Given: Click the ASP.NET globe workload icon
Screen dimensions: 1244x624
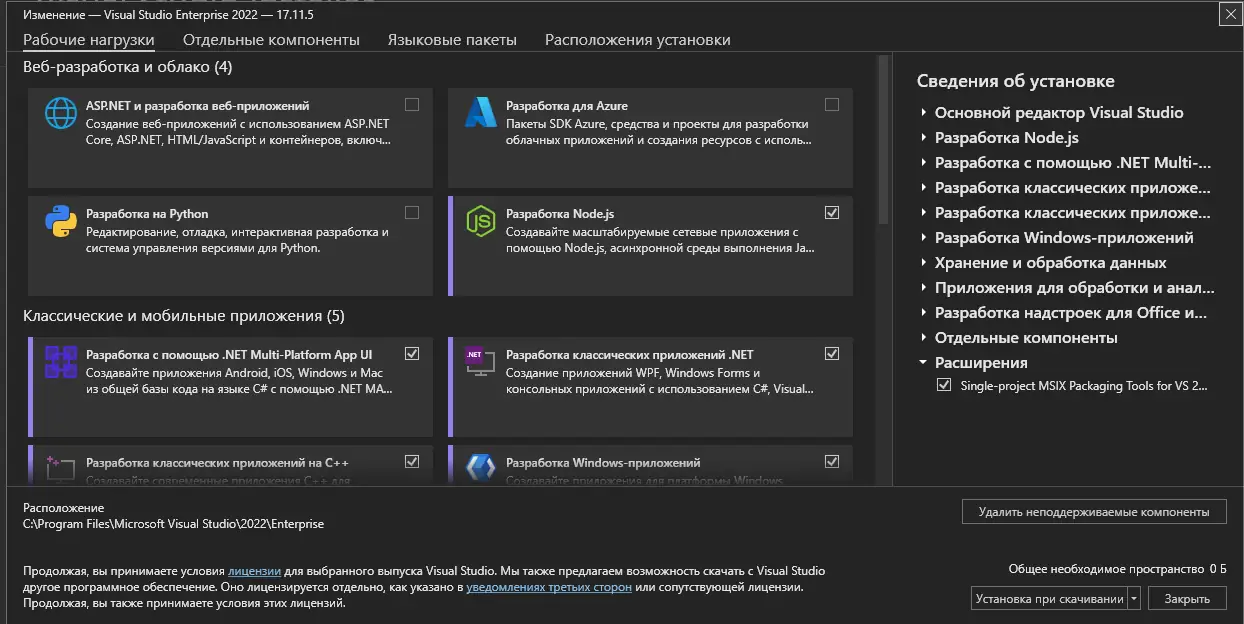Looking at the screenshot, I should point(61,113).
